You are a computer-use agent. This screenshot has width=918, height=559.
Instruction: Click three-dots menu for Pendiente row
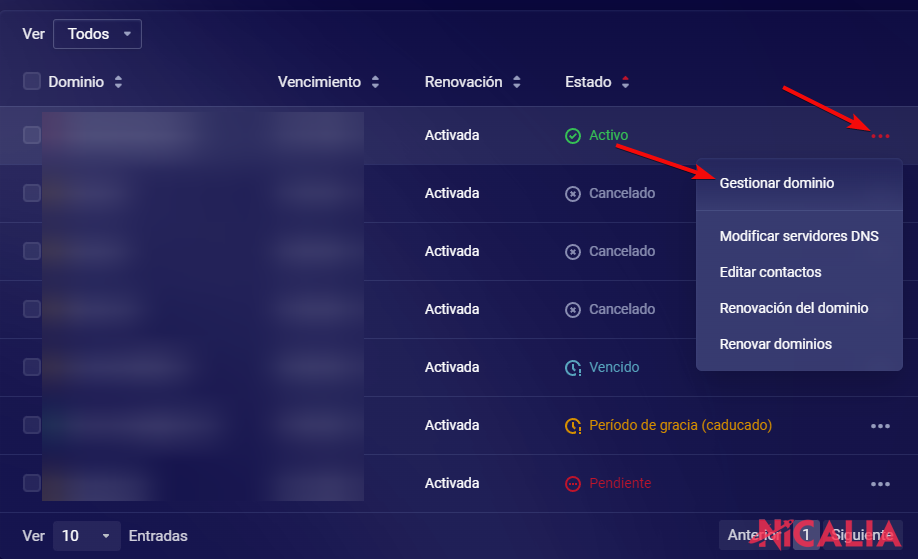[x=880, y=484]
